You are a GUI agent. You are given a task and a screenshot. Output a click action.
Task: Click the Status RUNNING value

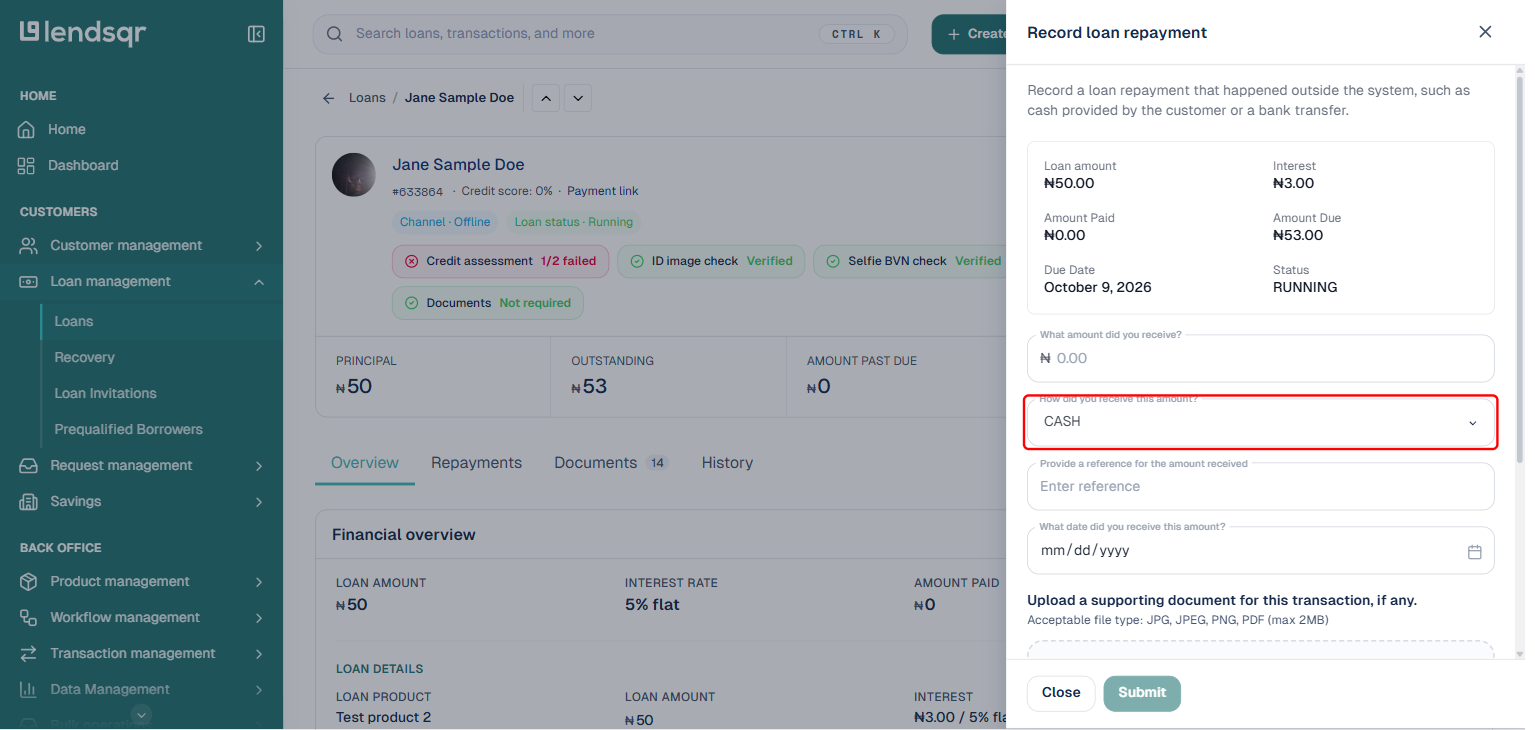click(x=1304, y=287)
